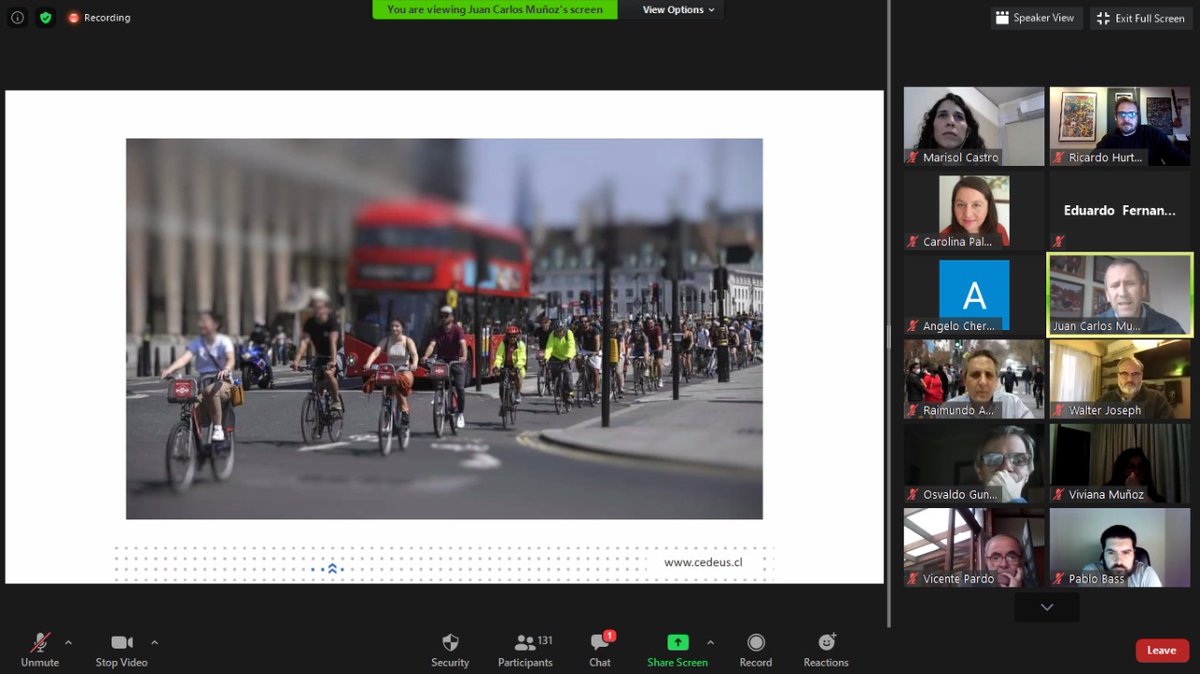The height and width of the screenshot is (674, 1200).
Task: Select Osvaldo Gun's video tile
Action: click(974, 463)
